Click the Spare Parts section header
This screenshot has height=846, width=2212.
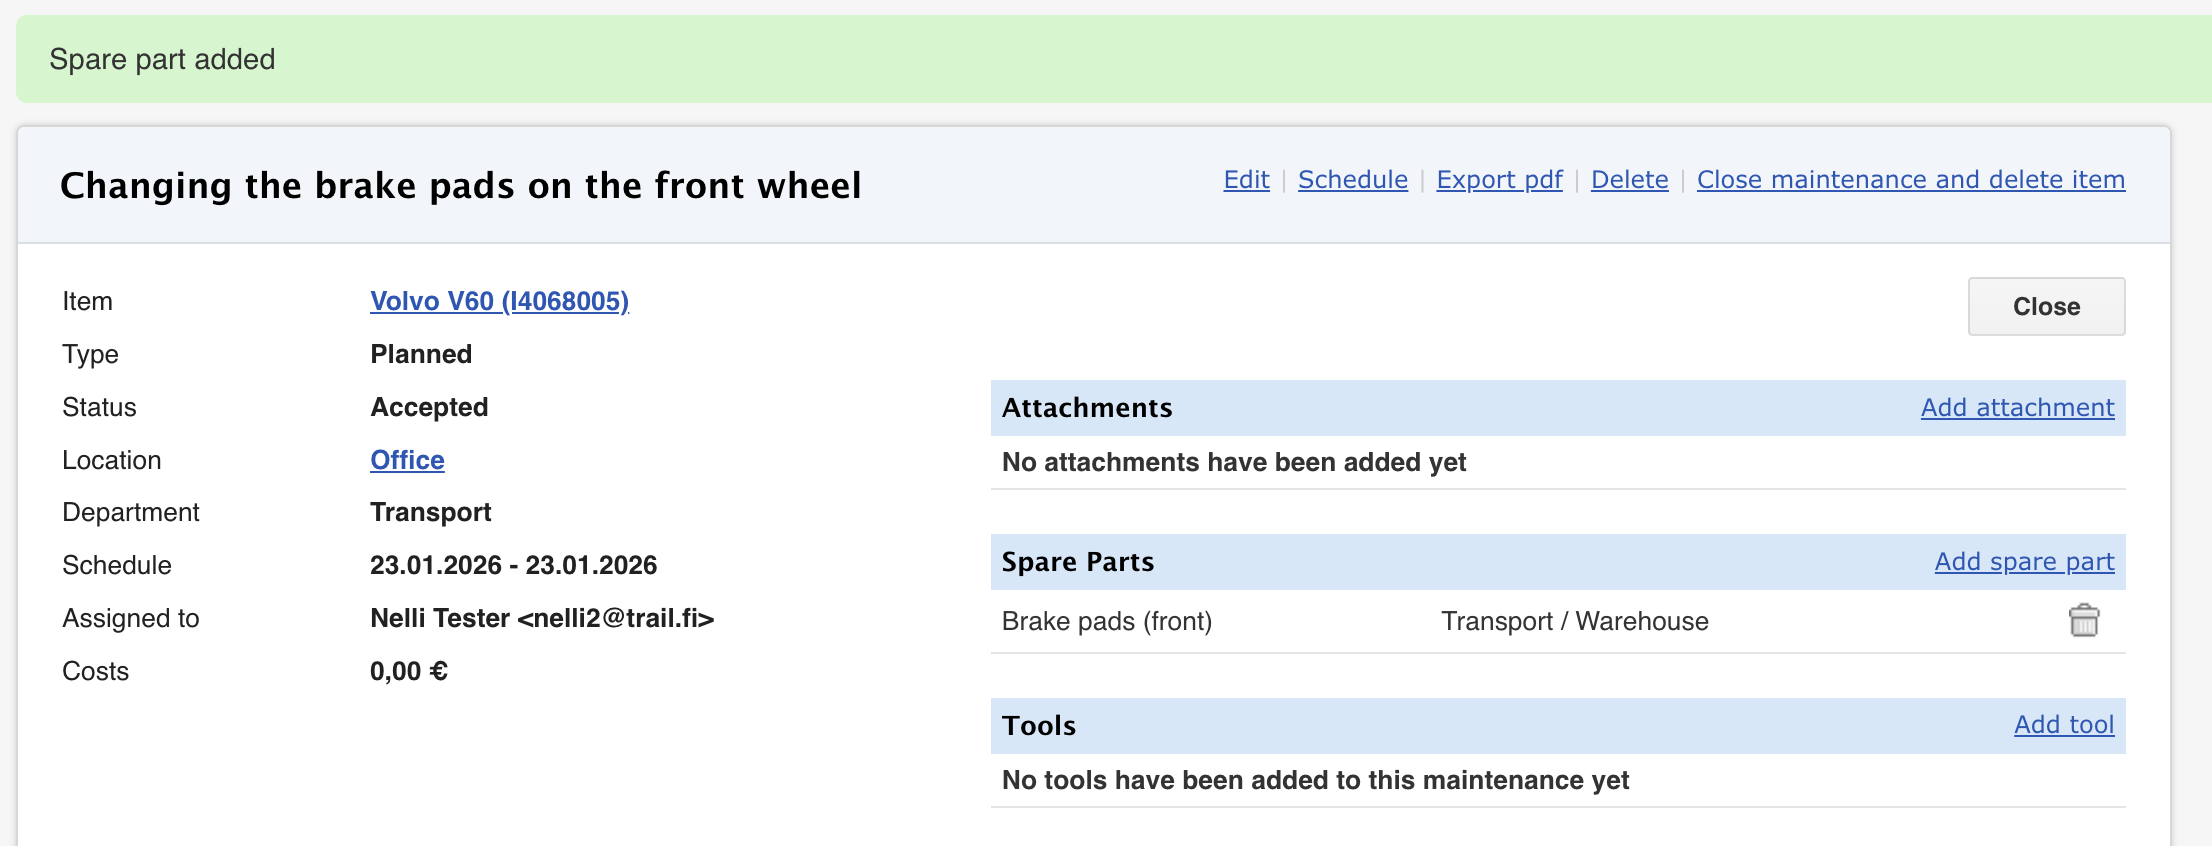[x=1078, y=562]
